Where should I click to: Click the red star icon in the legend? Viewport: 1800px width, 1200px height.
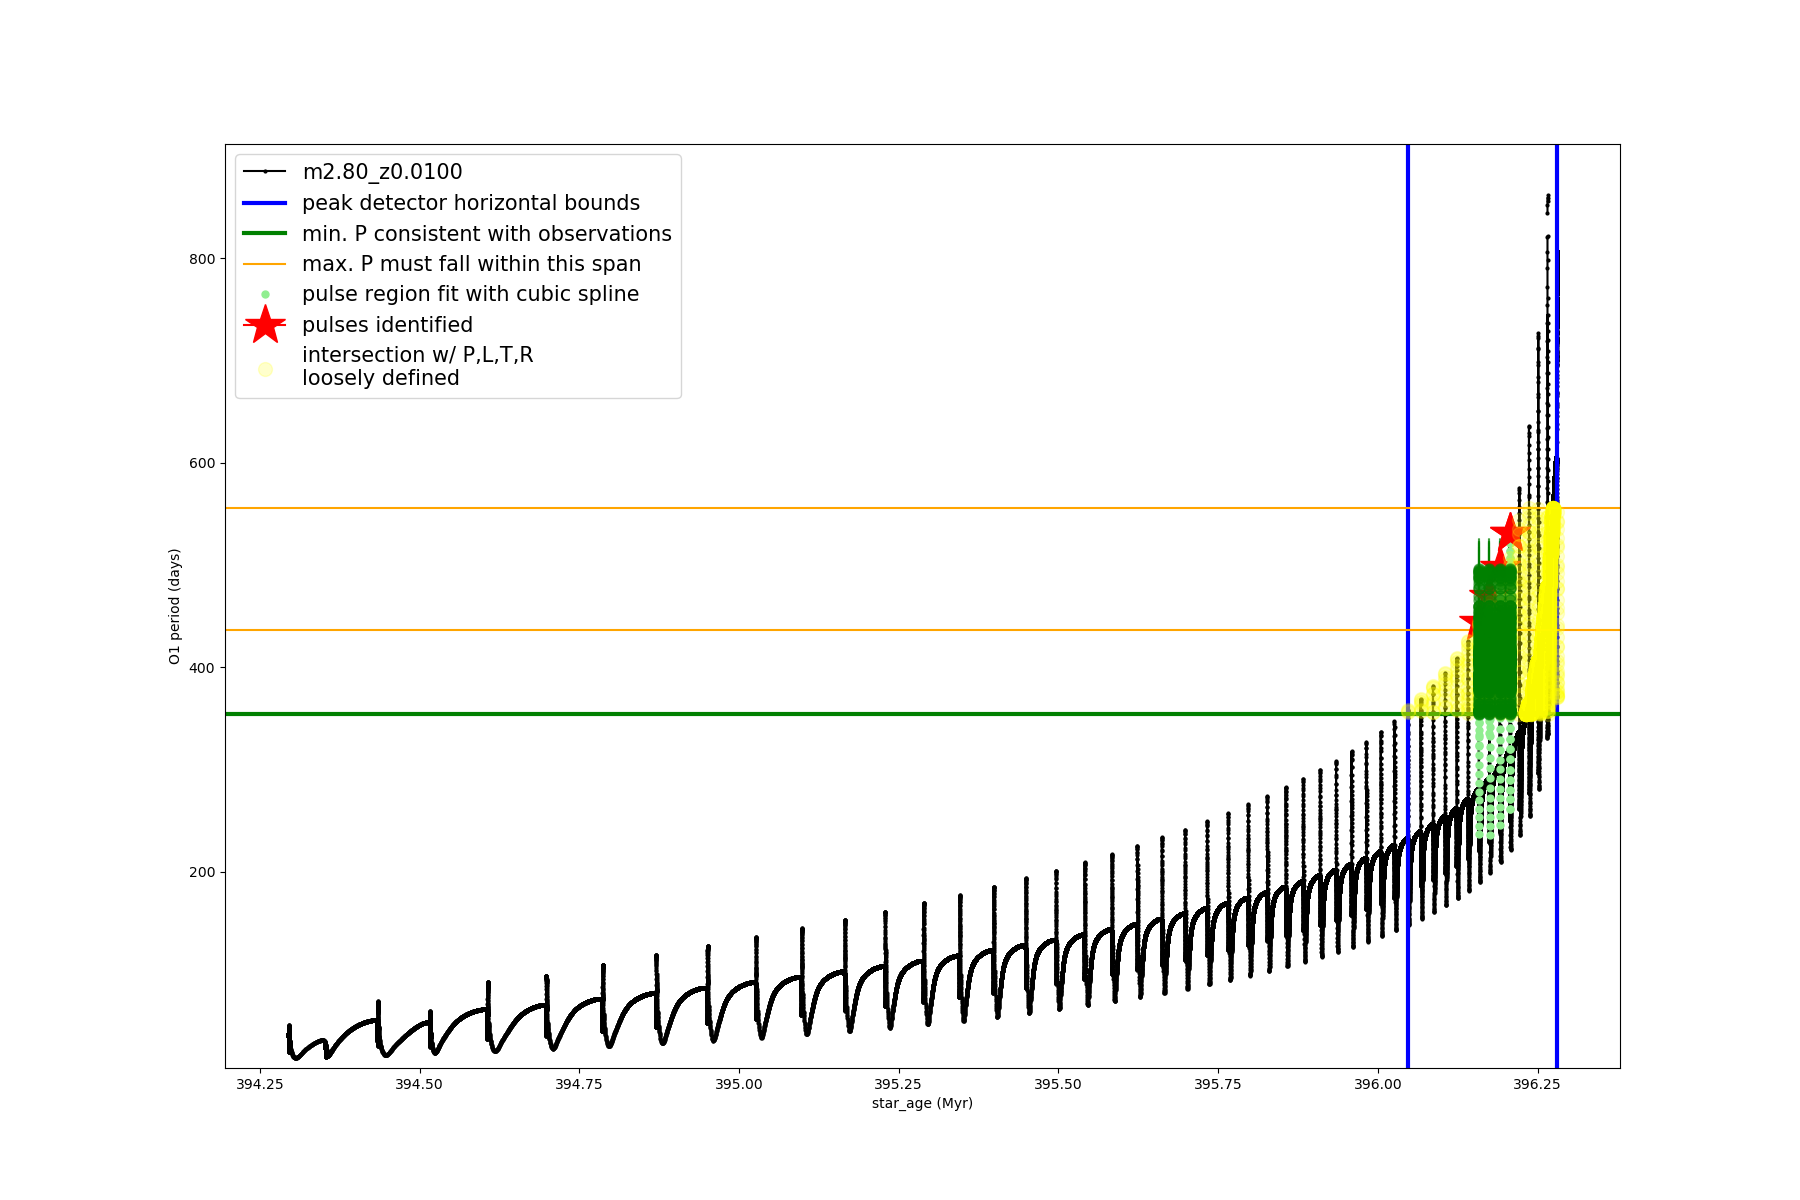(x=265, y=325)
